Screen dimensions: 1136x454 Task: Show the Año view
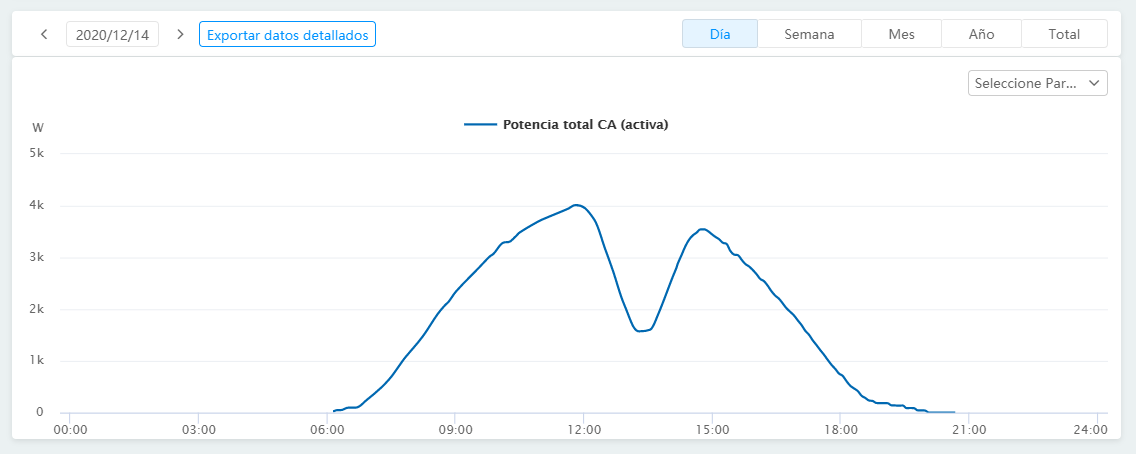point(981,34)
